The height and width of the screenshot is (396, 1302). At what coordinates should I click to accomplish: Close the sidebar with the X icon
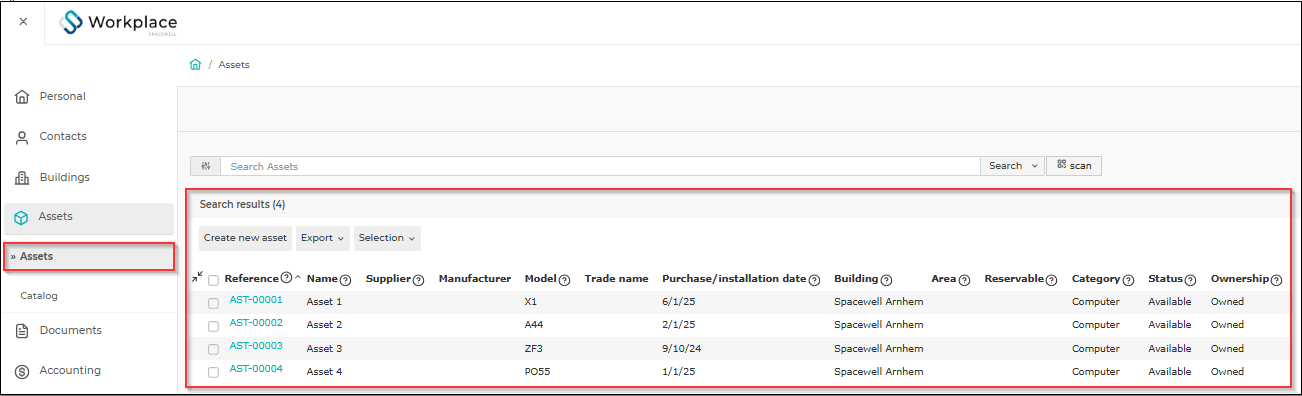point(23,22)
